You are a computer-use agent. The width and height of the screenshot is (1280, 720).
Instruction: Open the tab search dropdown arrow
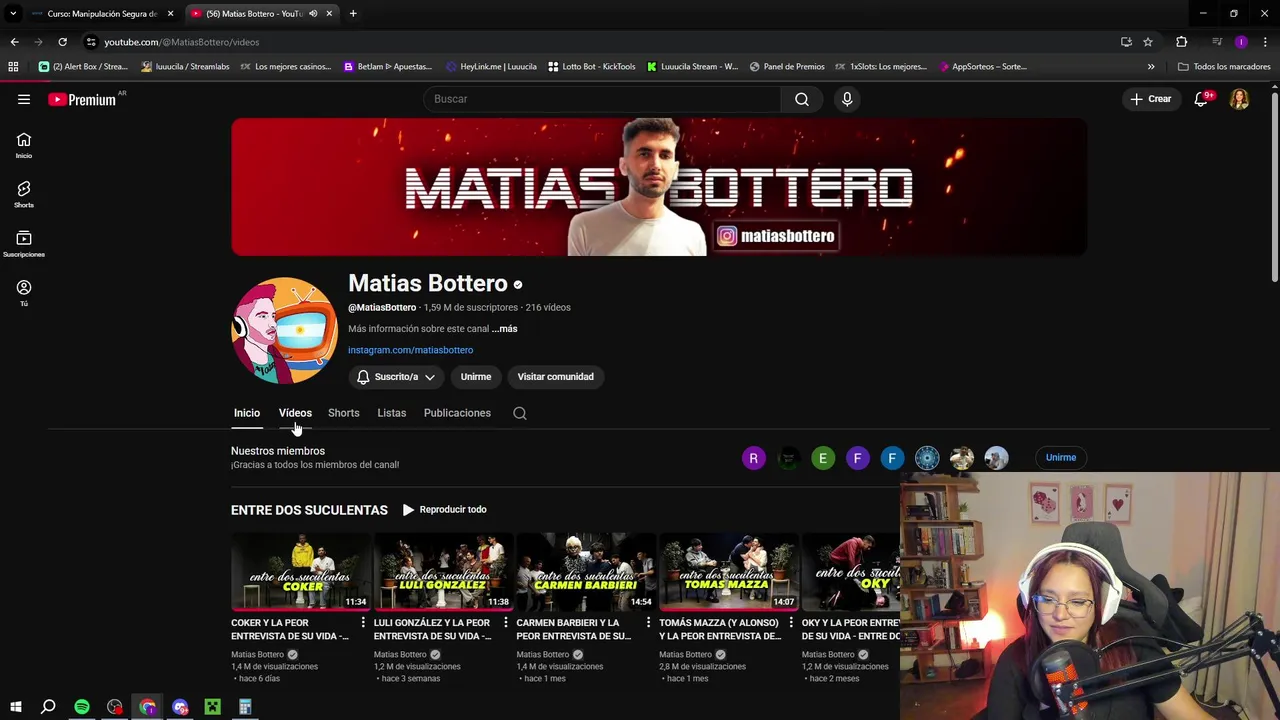coord(13,13)
